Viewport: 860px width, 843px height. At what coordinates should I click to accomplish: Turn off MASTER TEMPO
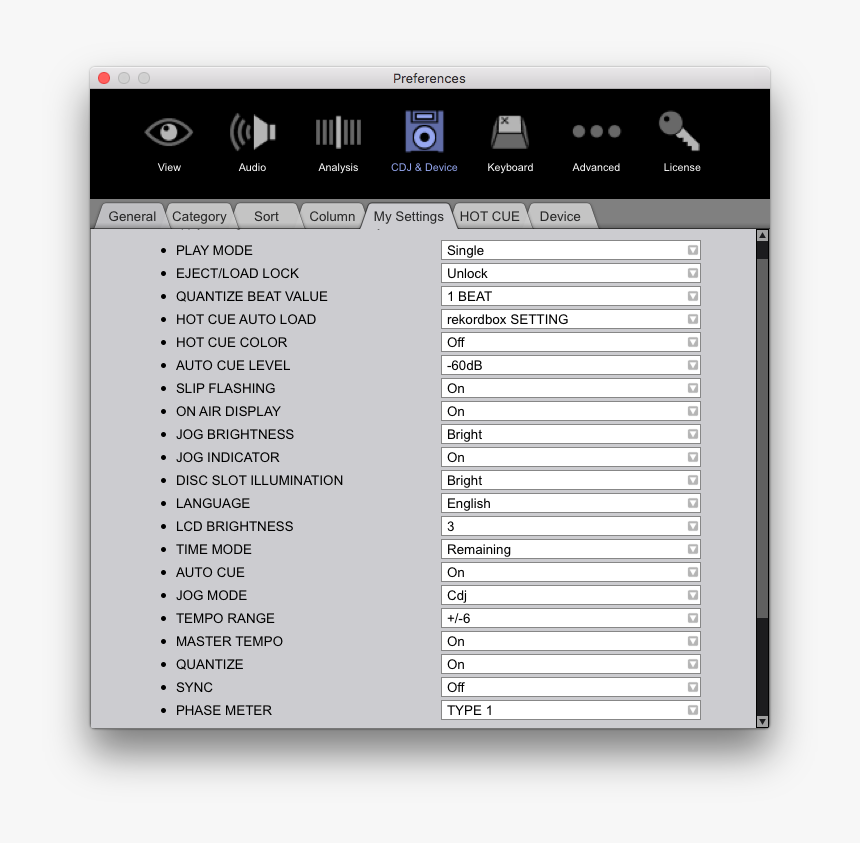tap(570, 641)
